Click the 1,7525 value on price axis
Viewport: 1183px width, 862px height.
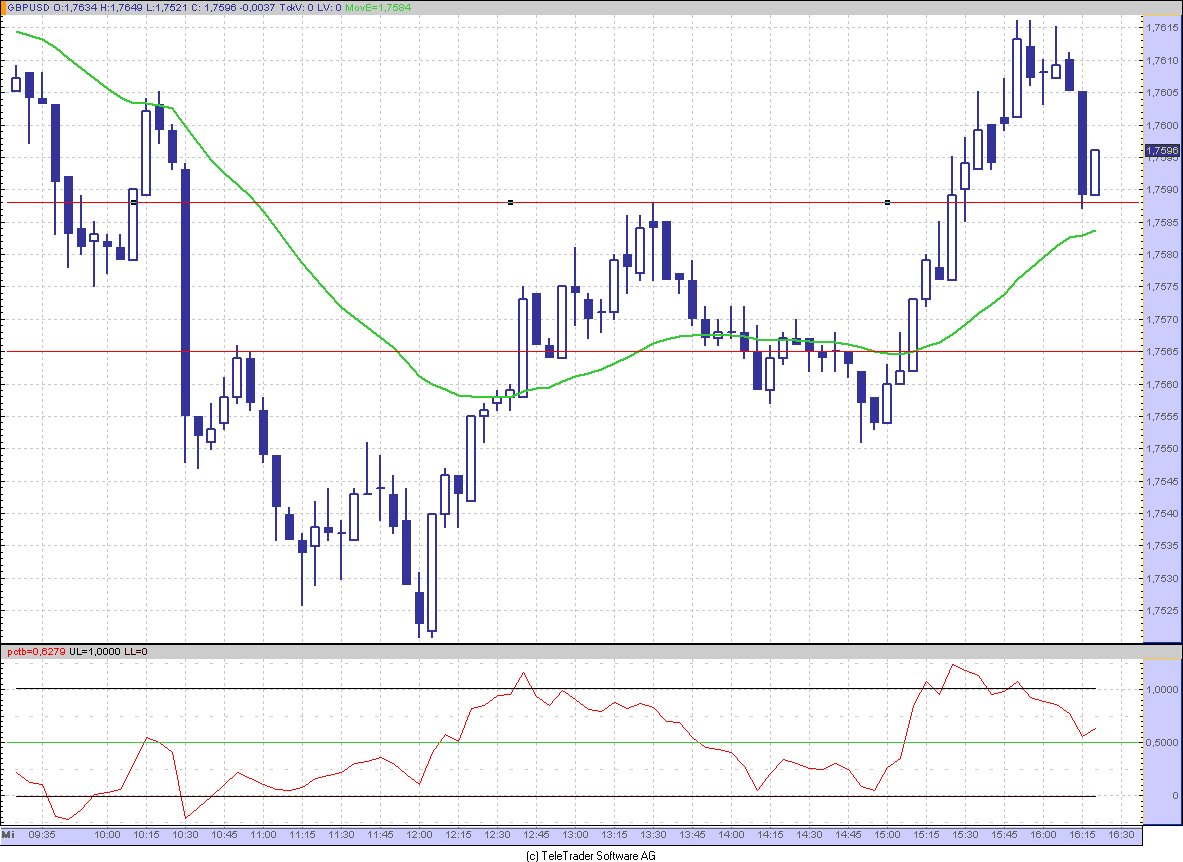[x=1162, y=610]
